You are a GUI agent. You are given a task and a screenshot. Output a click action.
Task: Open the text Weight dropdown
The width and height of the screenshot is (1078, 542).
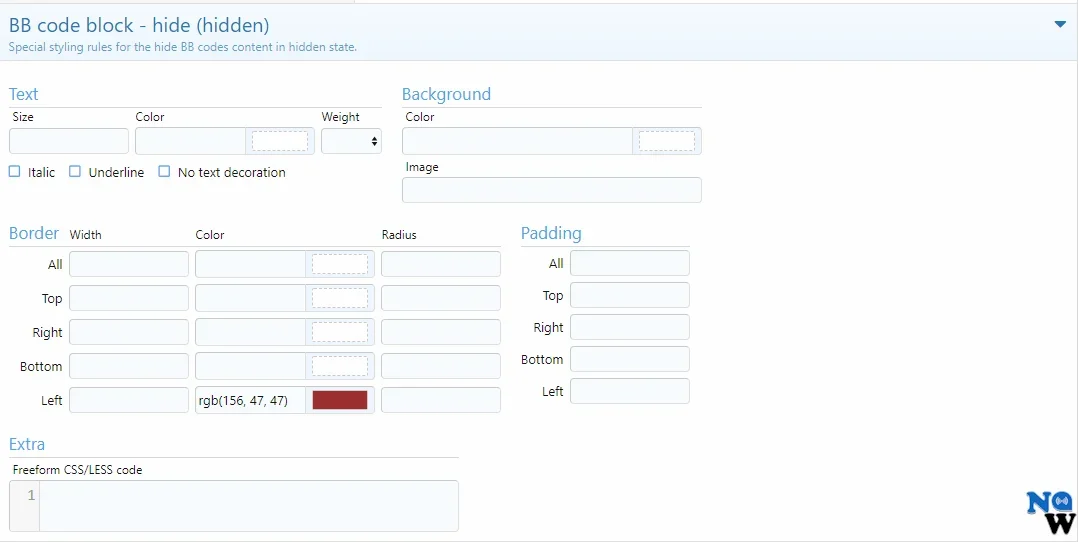351,141
